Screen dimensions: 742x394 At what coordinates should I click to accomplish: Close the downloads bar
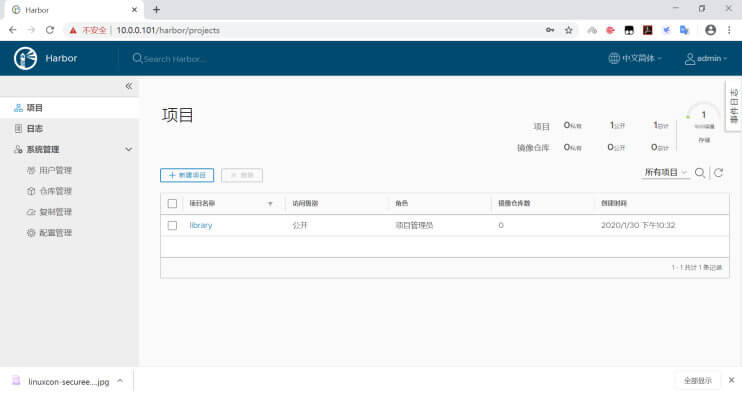tap(731, 380)
